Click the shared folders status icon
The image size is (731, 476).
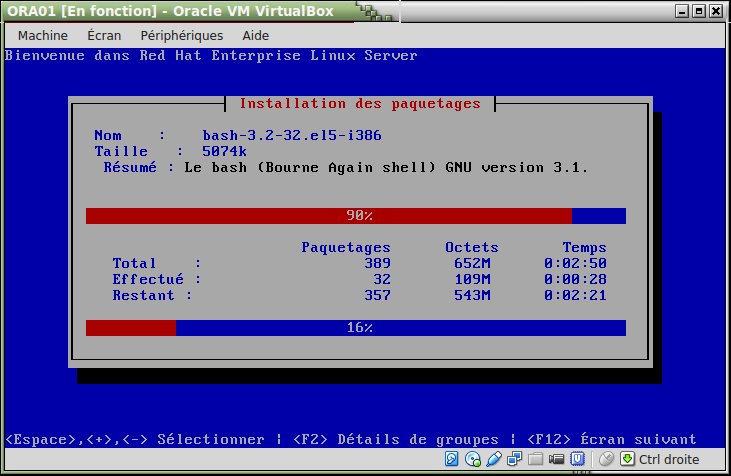pyautogui.click(x=536, y=459)
